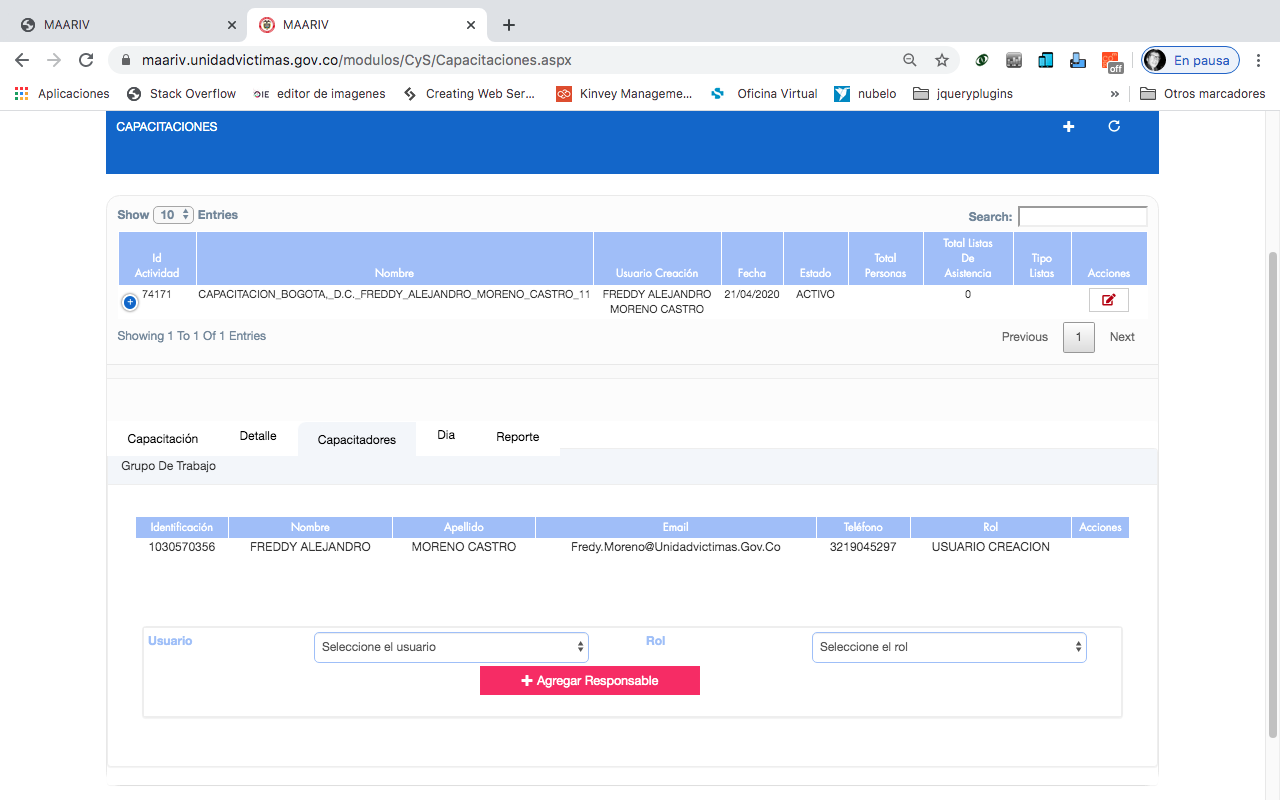Open the Seleccione el usuario dropdown
Screen dimensions: 1280x800
(451, 647)
